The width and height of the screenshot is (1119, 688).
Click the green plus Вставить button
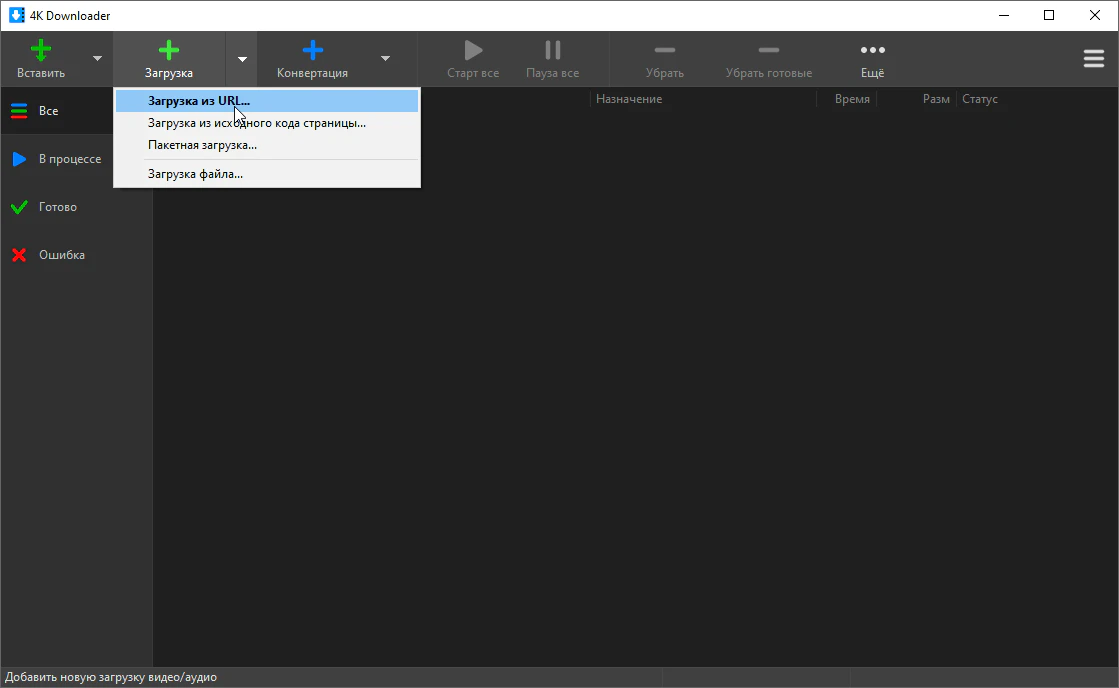coord(41,59)
